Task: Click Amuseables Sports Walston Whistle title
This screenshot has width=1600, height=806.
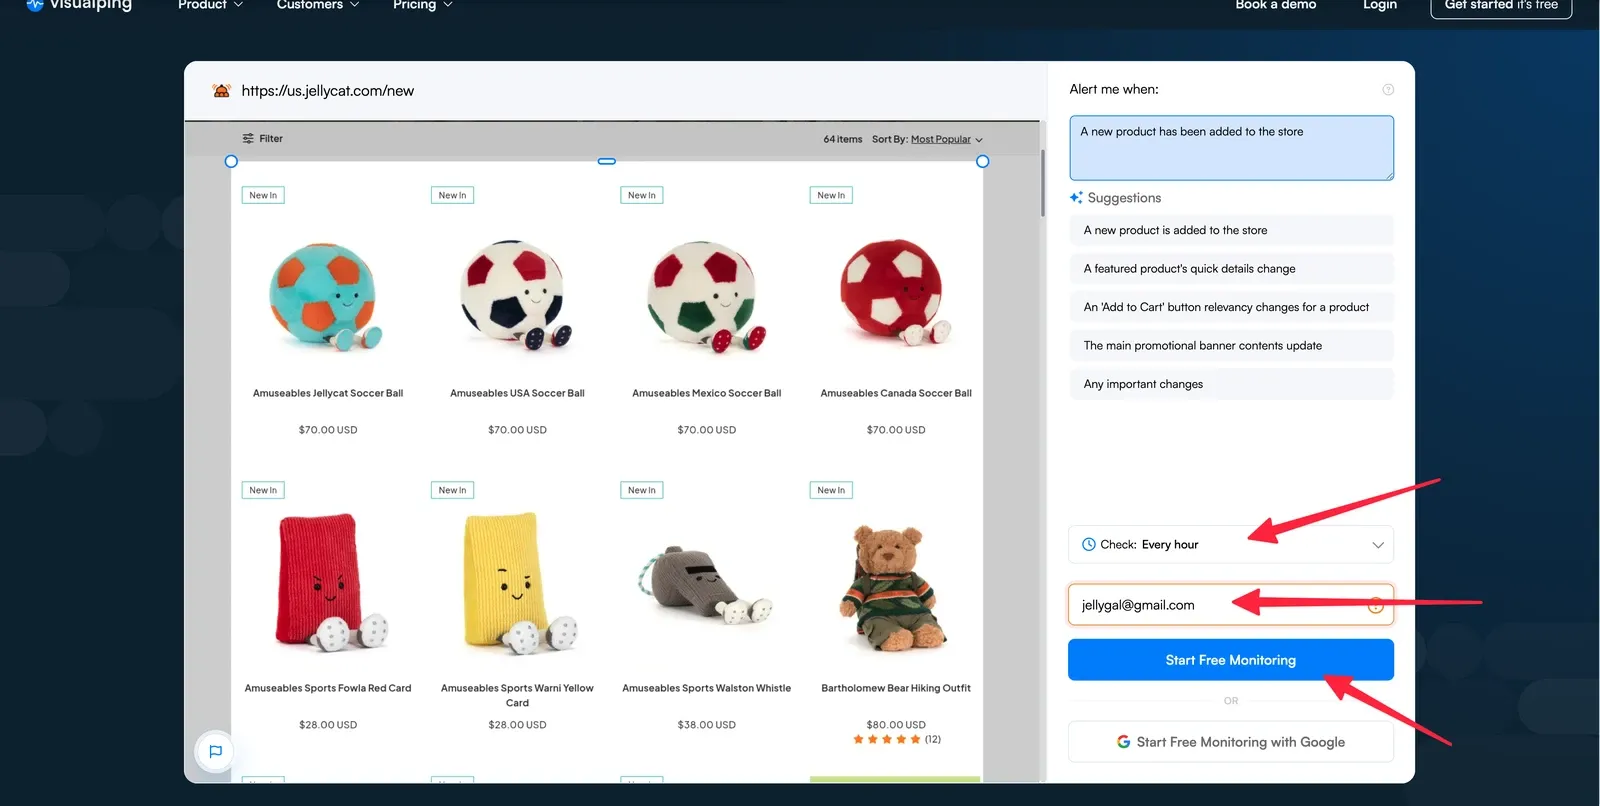Action: coord(706,689)
